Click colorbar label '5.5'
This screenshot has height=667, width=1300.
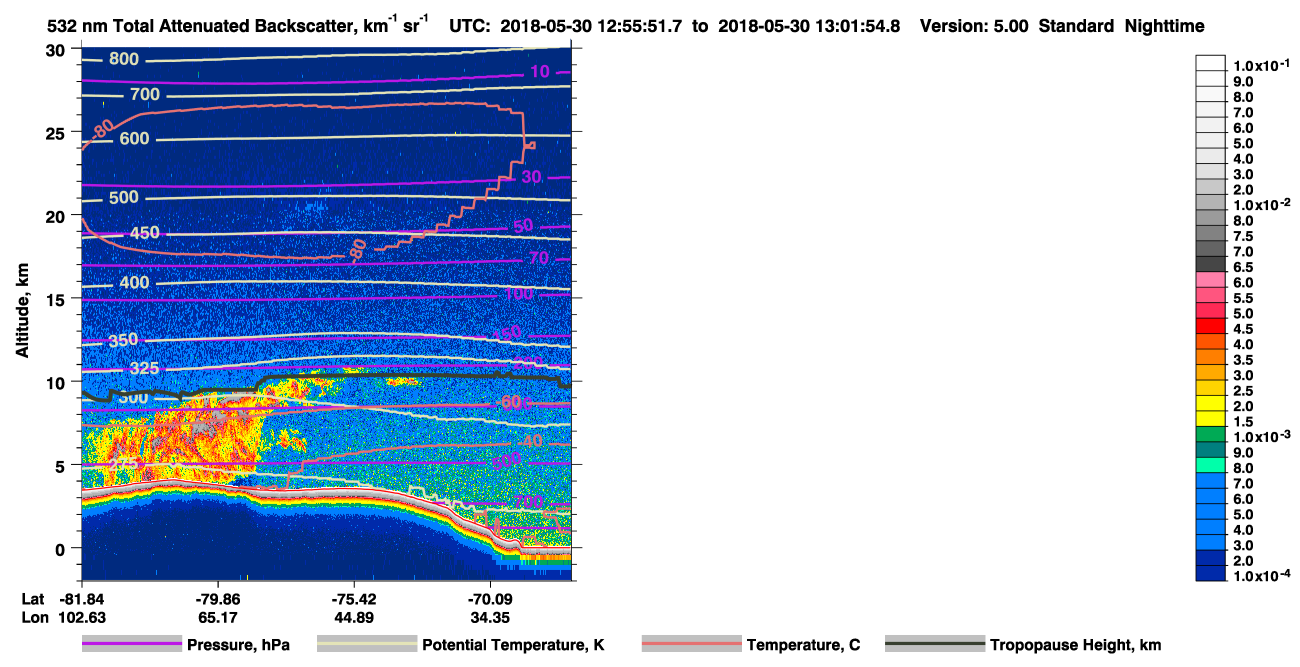[x=1245, y=298]
